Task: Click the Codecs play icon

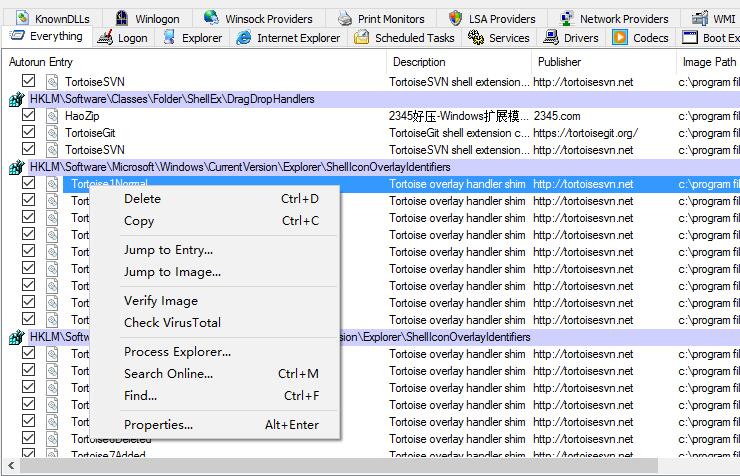Action: [x=620, y=37]
